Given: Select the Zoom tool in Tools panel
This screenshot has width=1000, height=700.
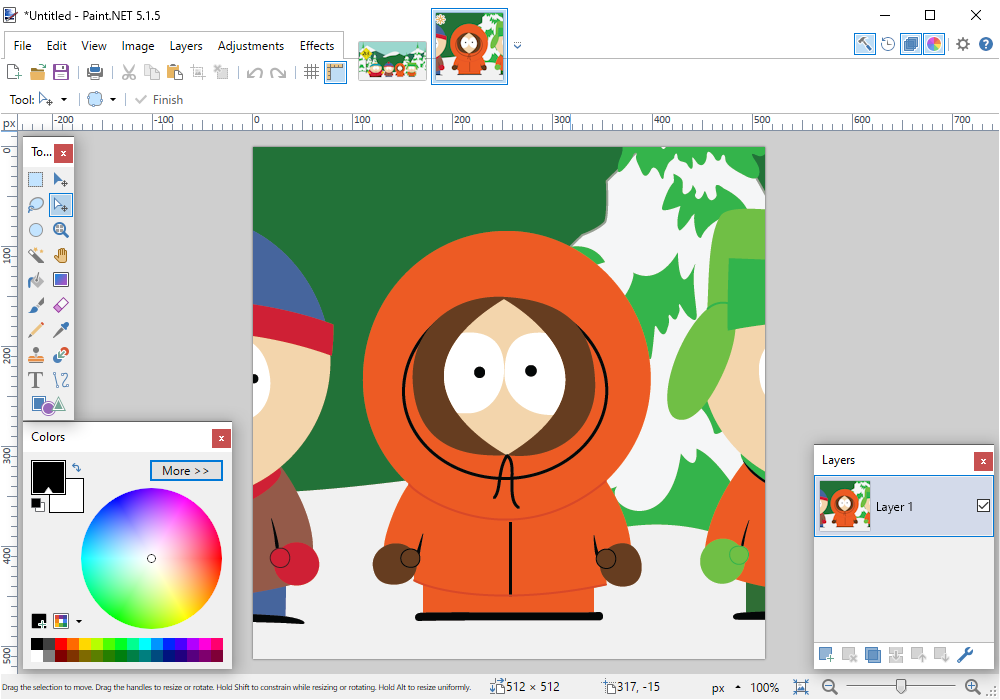Looking at the screenshot, I should click(x=61, y=230).
